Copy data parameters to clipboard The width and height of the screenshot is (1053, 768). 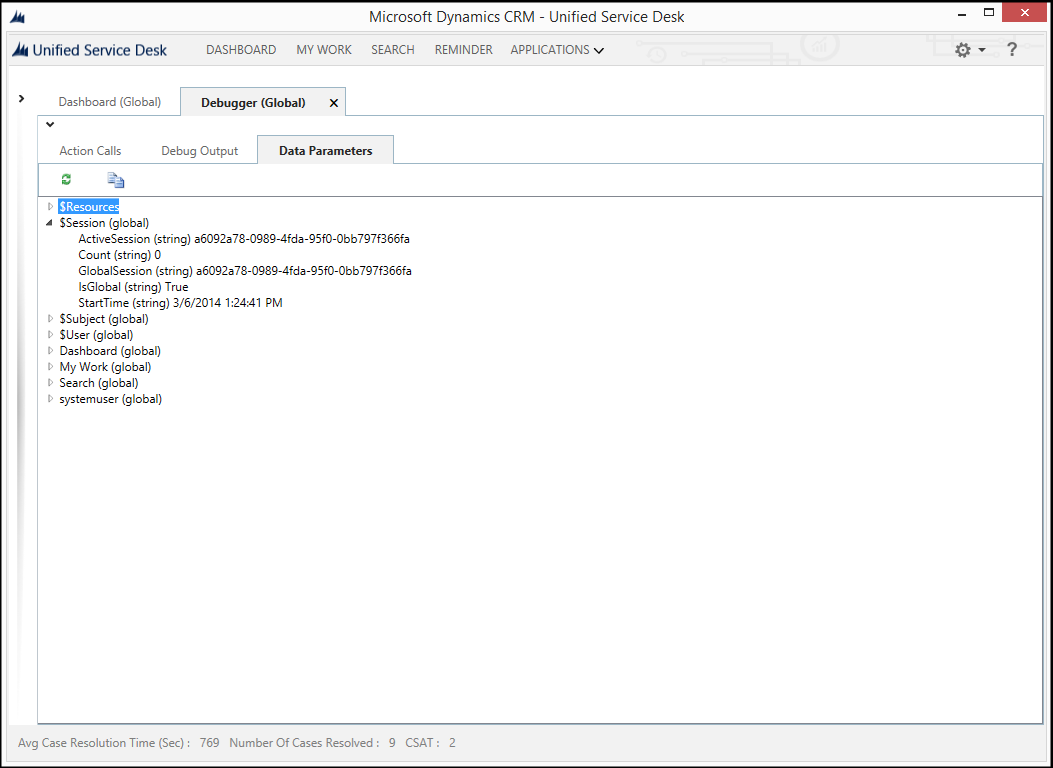tap(115, 179)
